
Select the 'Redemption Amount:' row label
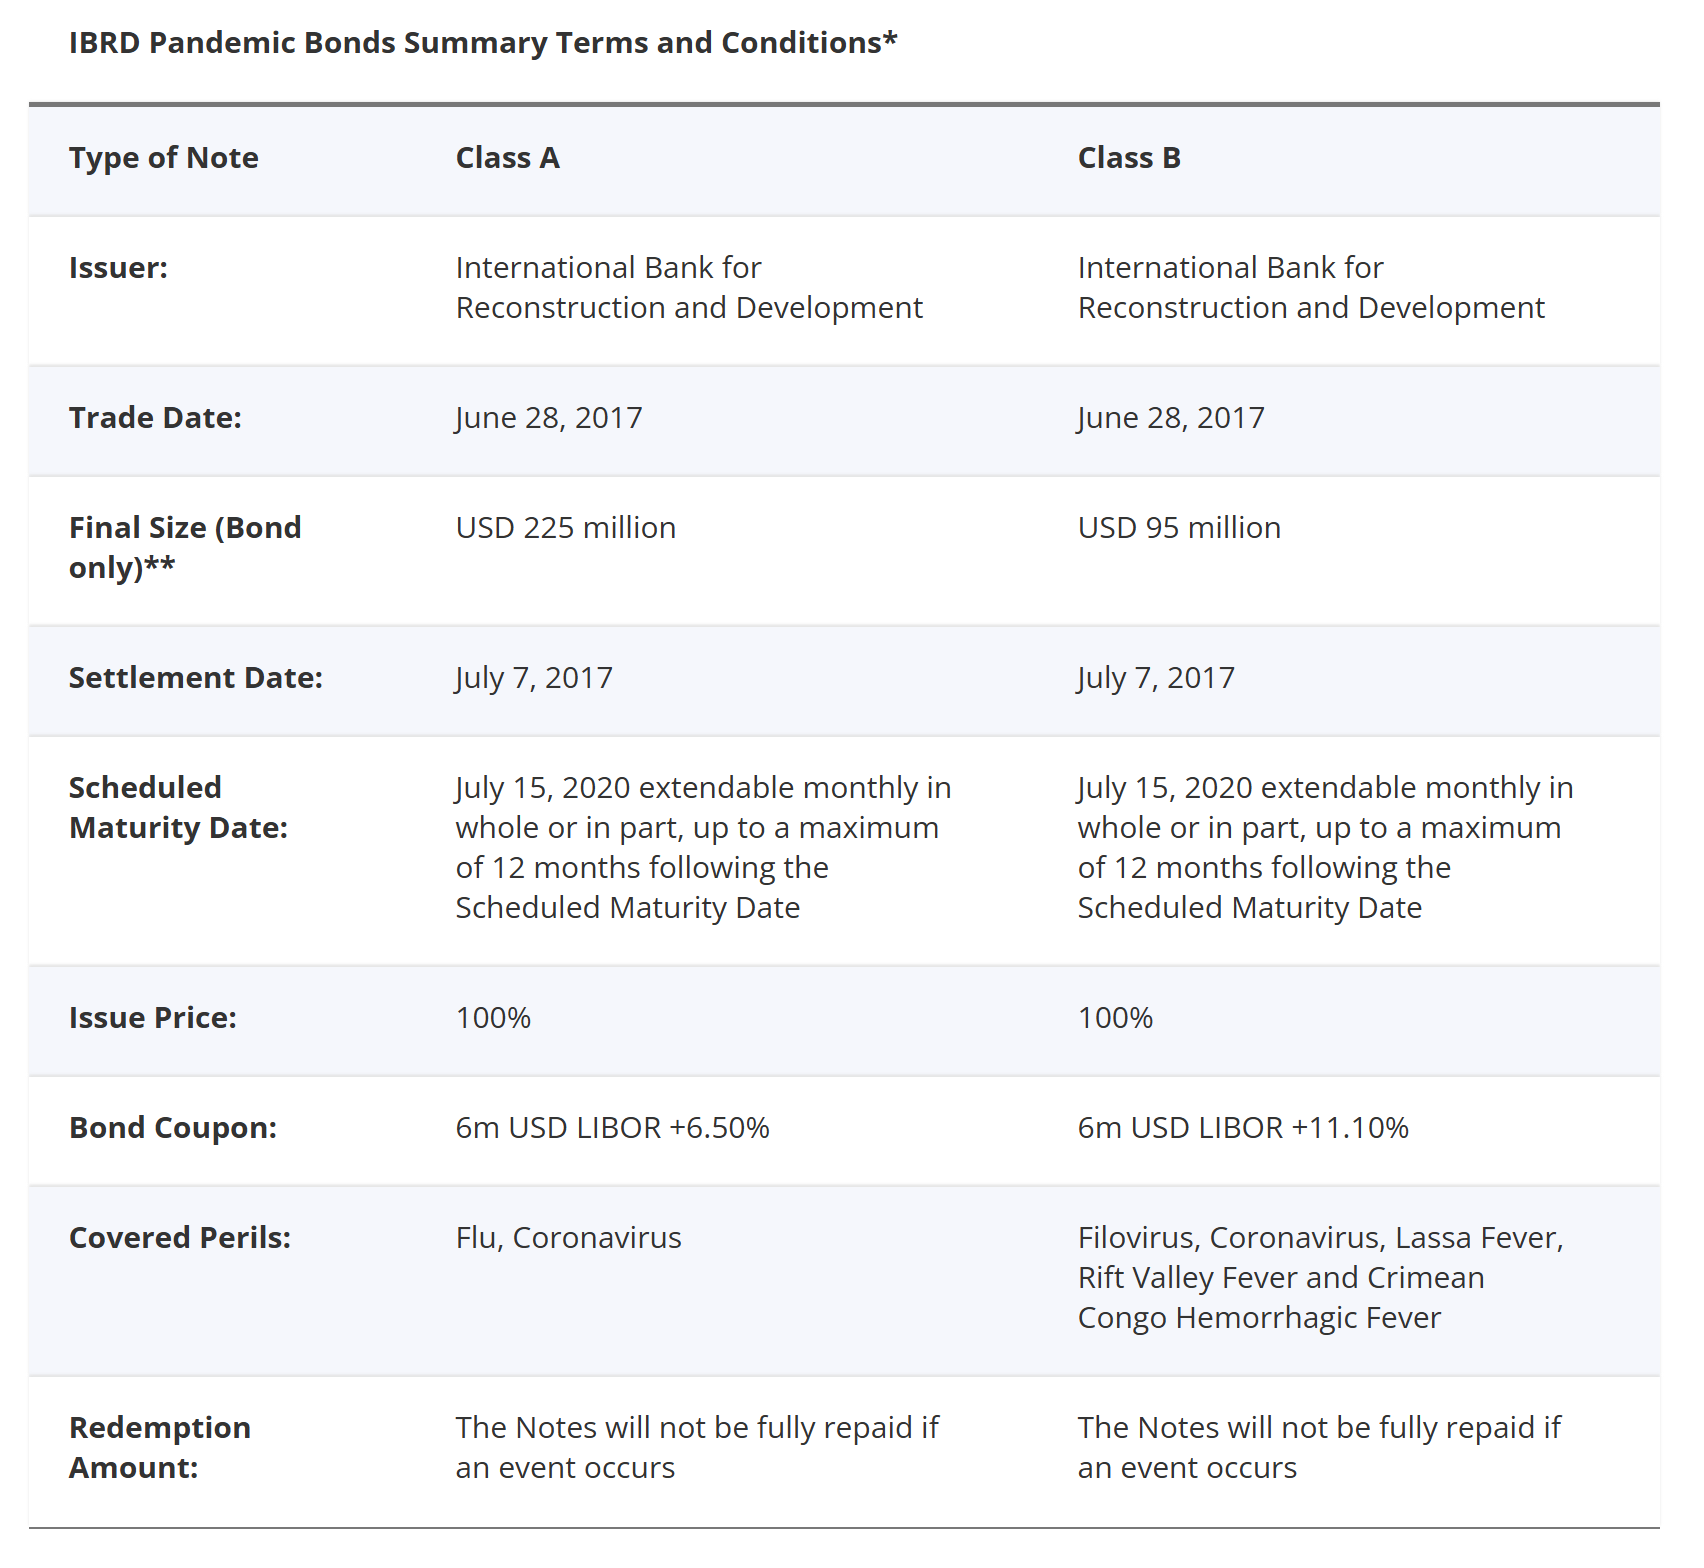point(160,1448)
